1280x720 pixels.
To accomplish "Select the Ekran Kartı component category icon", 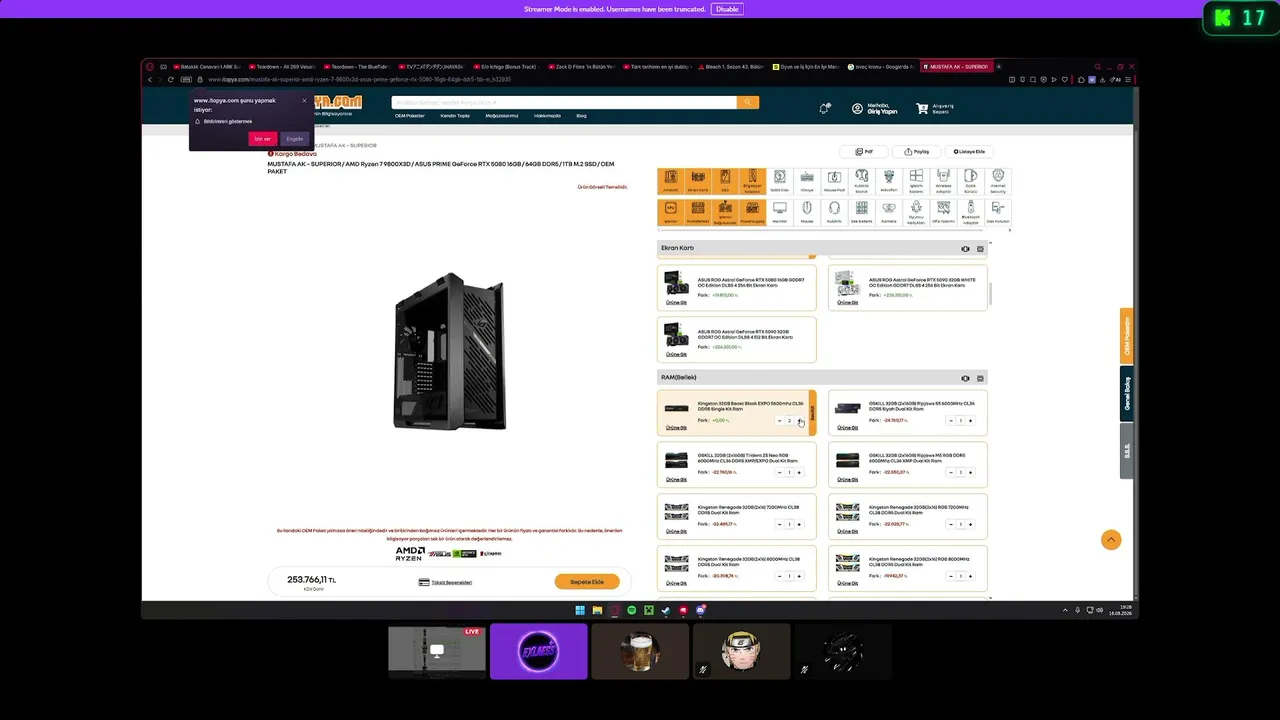I will pyautogui.click(x=698, y=181).
